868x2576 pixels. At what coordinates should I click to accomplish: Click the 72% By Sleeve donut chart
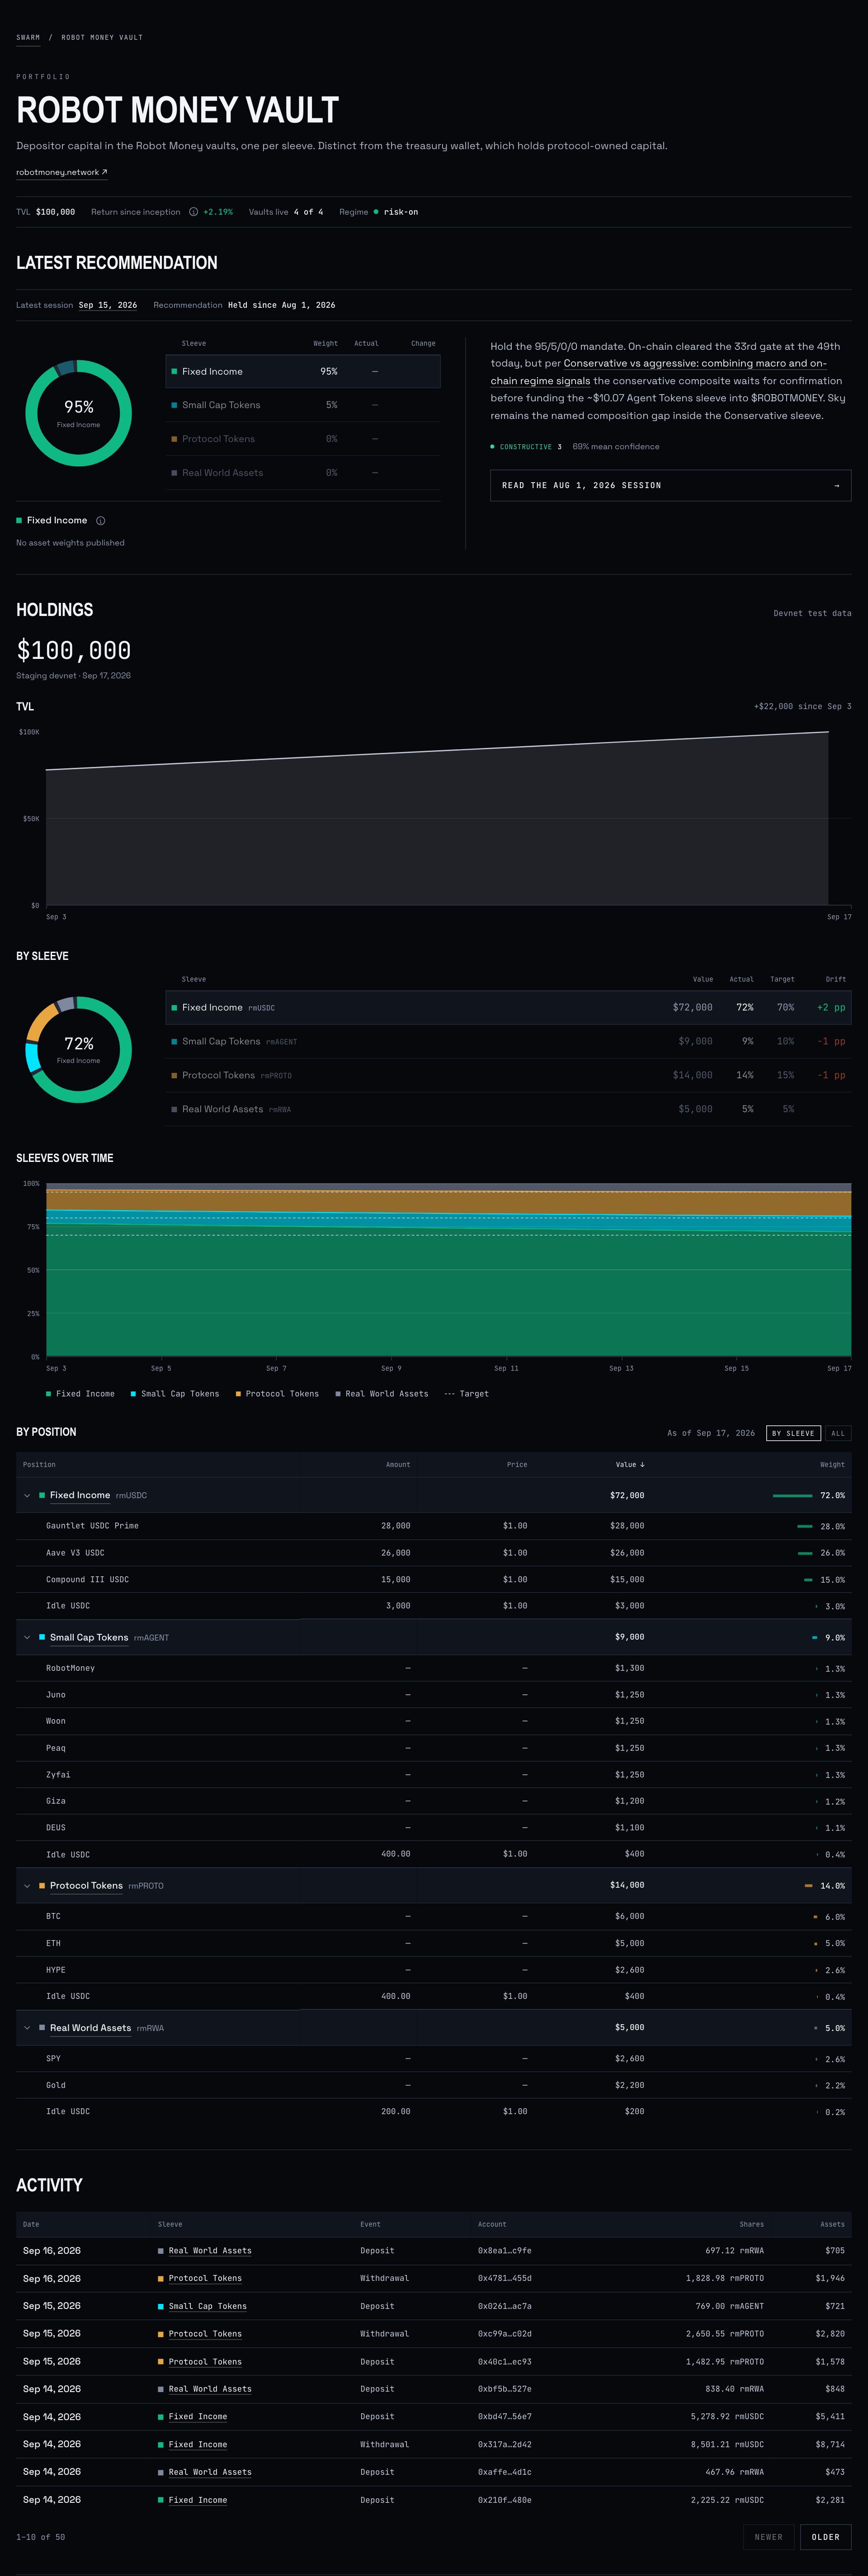tap(78, 1049)
